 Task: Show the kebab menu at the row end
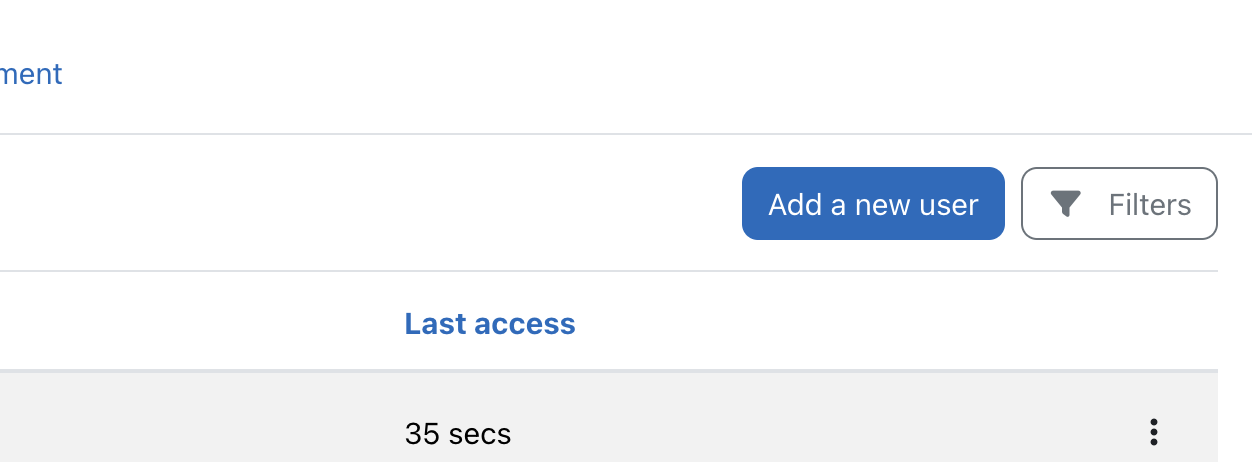[1154, 432]
